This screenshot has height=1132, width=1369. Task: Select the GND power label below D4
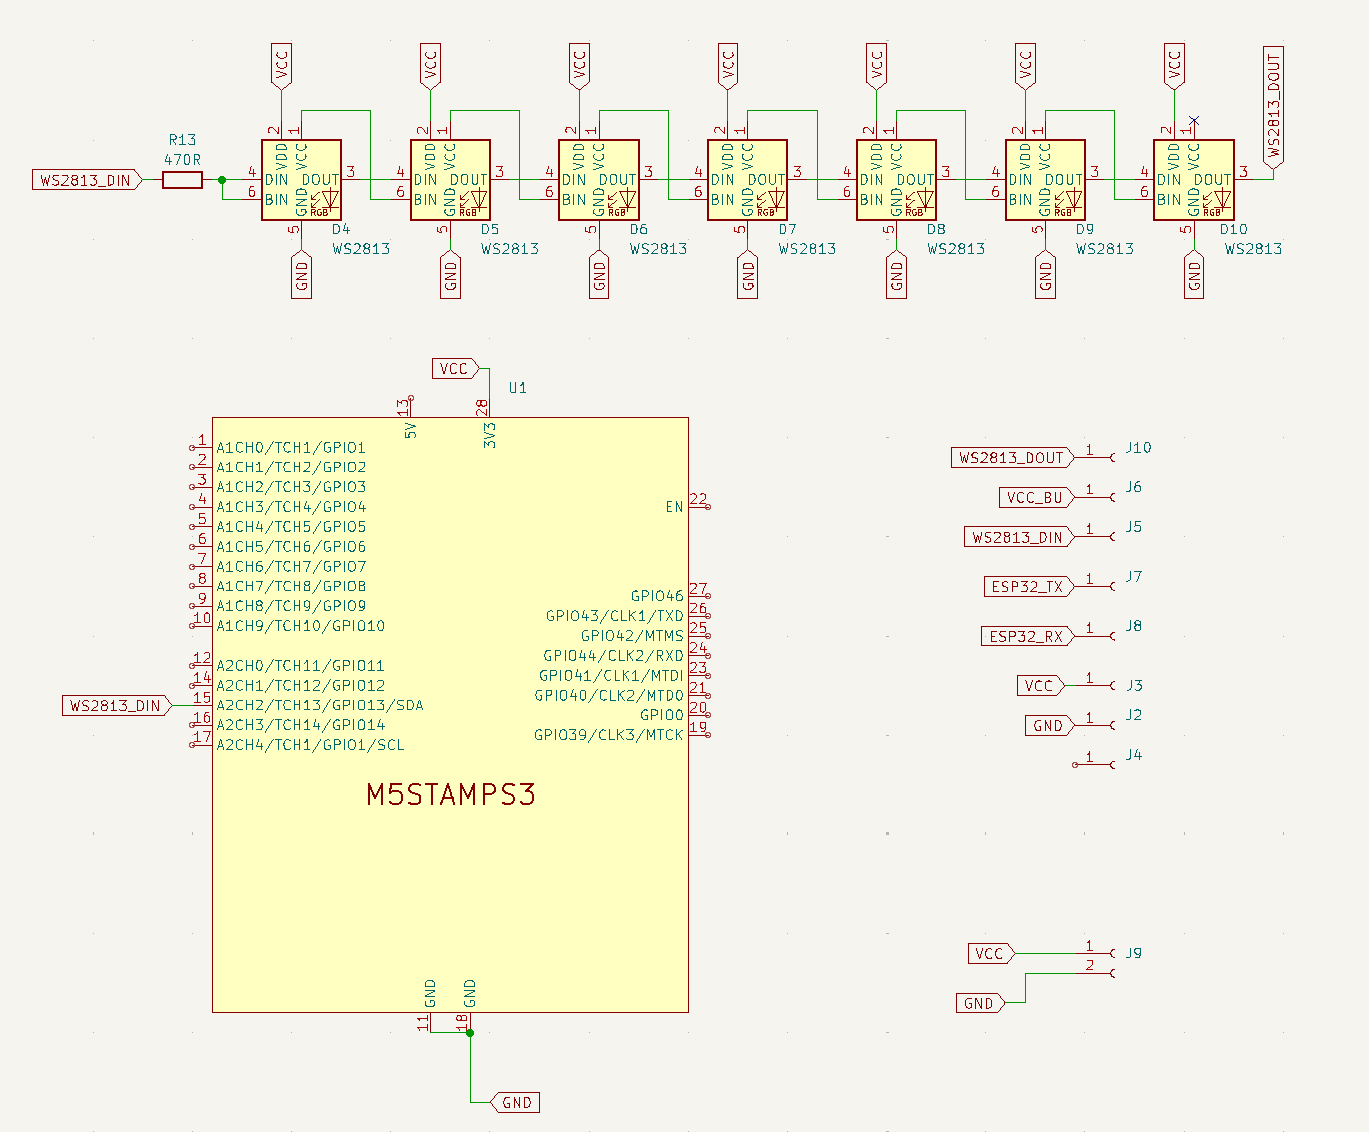coord(302,275)
